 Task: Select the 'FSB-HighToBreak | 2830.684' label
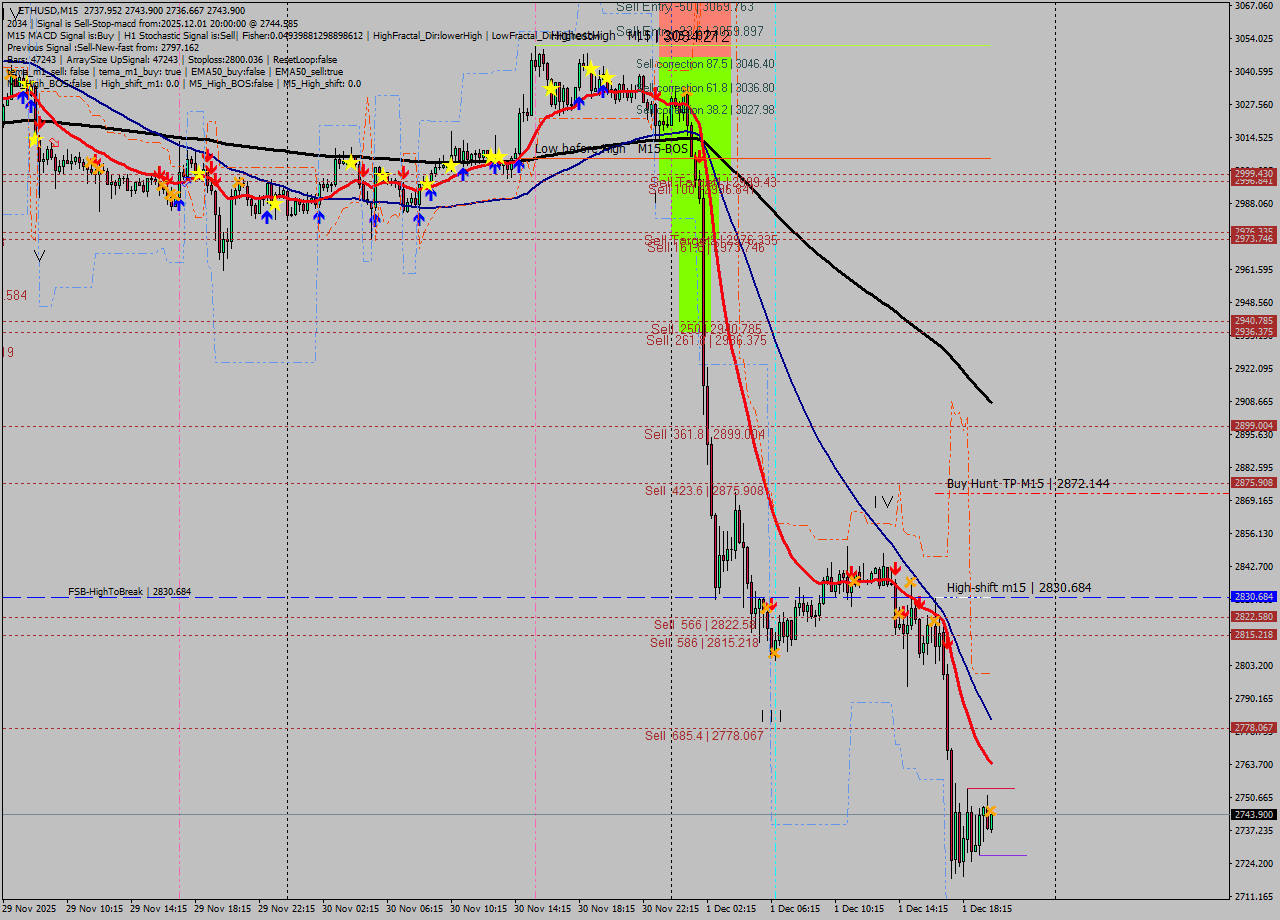click(x=129, y=592)
